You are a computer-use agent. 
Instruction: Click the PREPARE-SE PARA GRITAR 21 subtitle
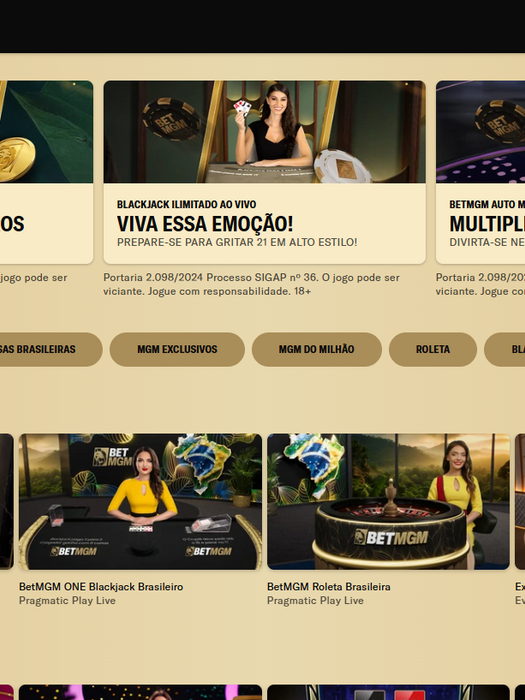pos(237,242)
